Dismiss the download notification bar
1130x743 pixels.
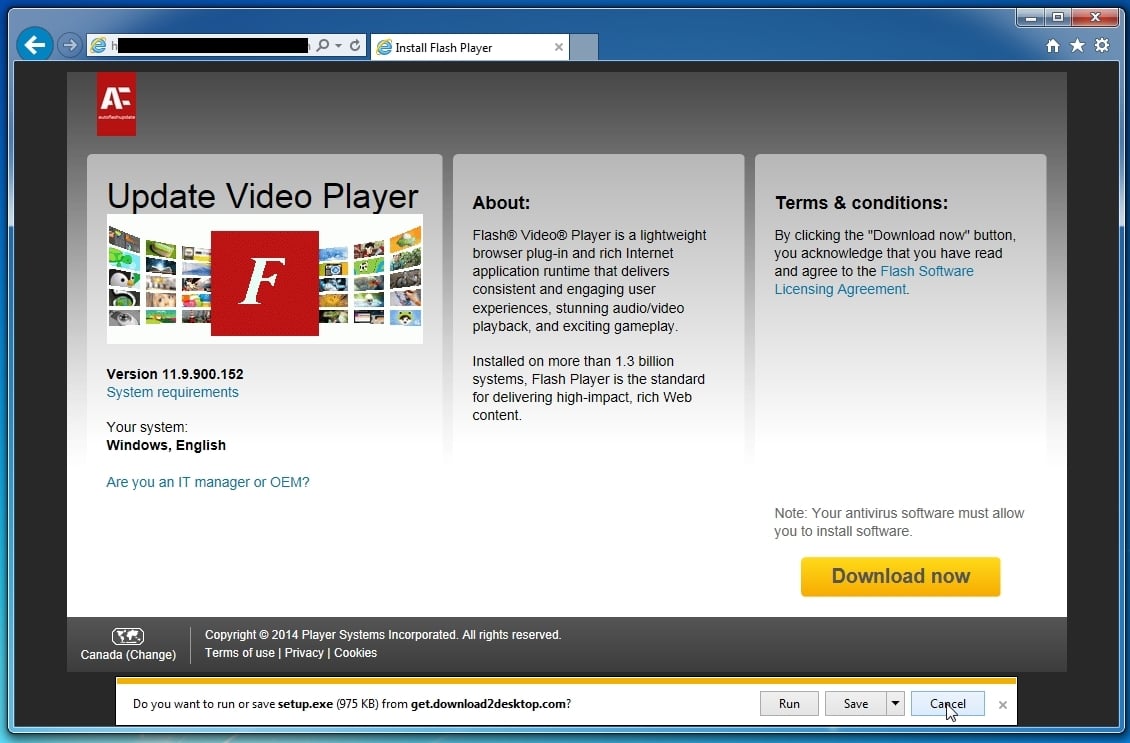pyautogui.click(x=1002, y=705)
